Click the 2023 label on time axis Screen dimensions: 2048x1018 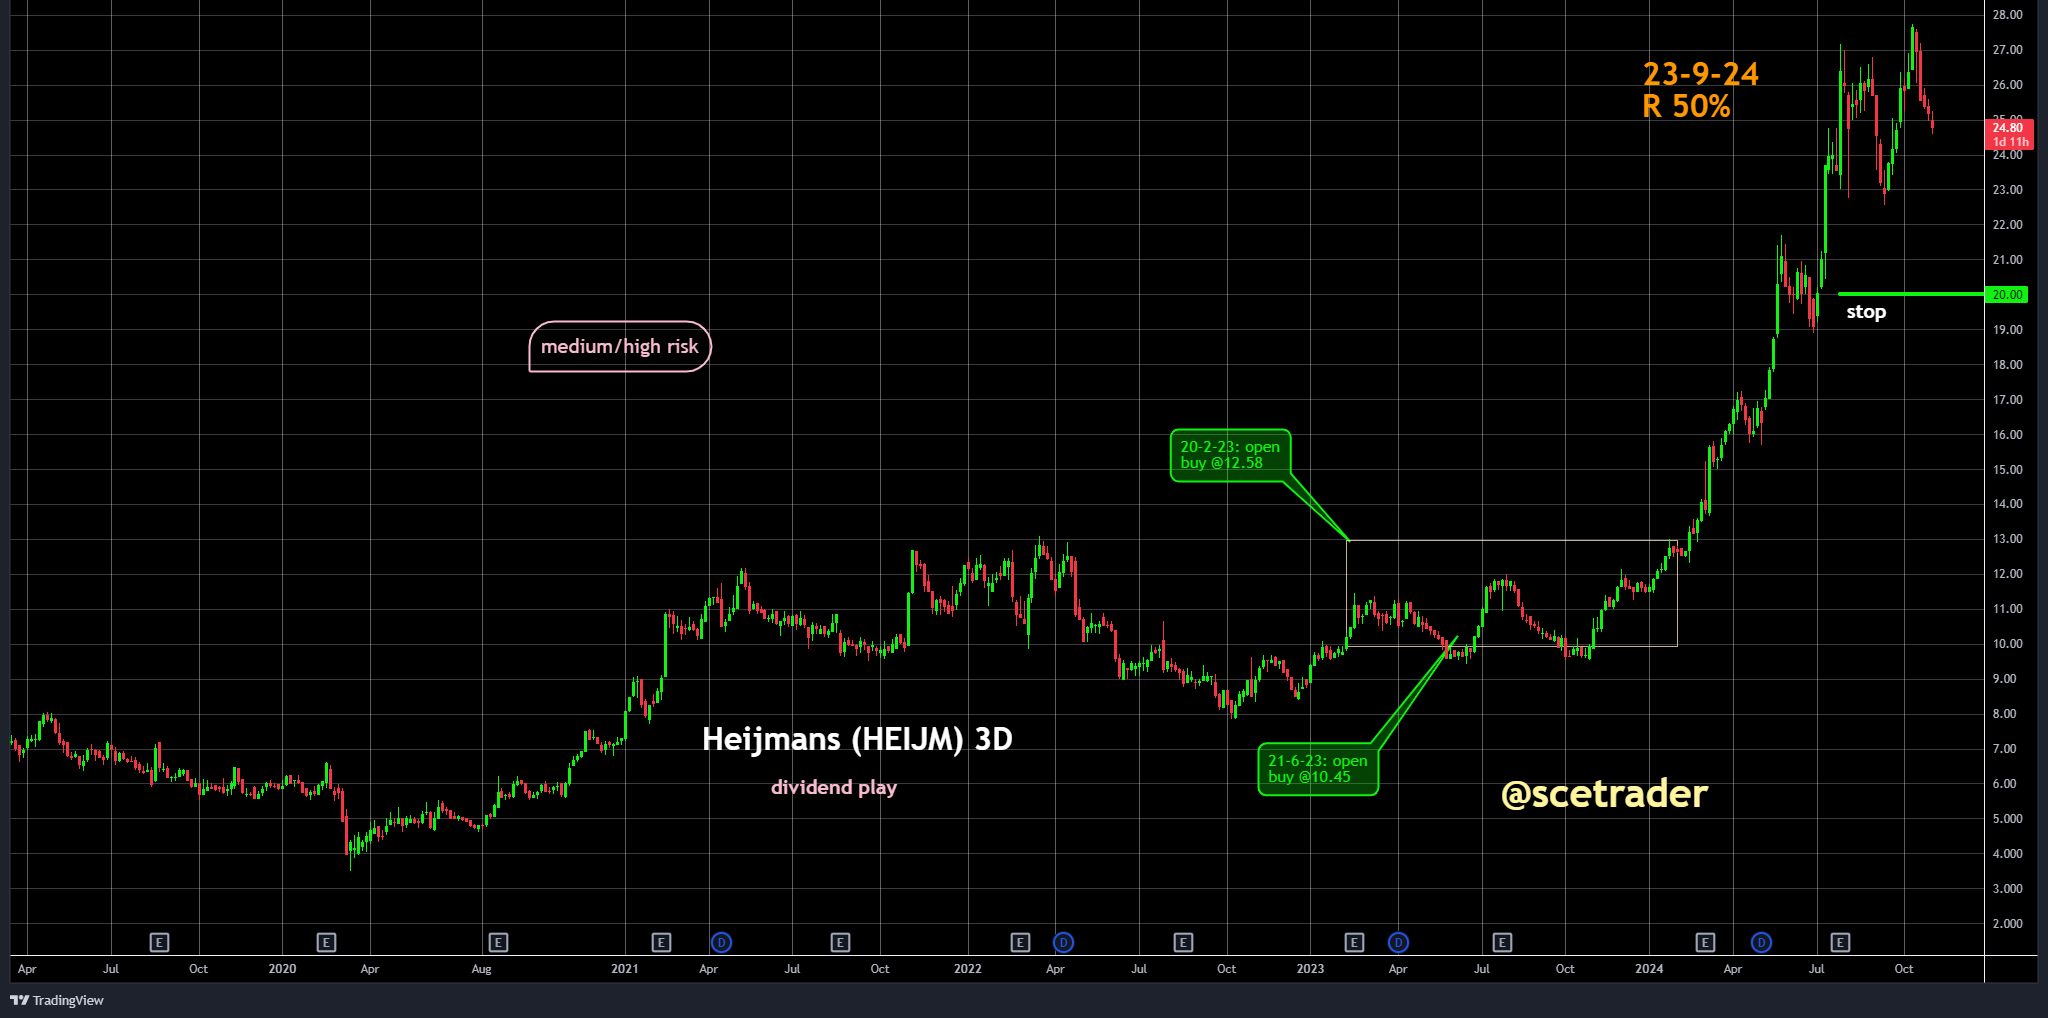pyautogui.click(x=1310, y=969)
